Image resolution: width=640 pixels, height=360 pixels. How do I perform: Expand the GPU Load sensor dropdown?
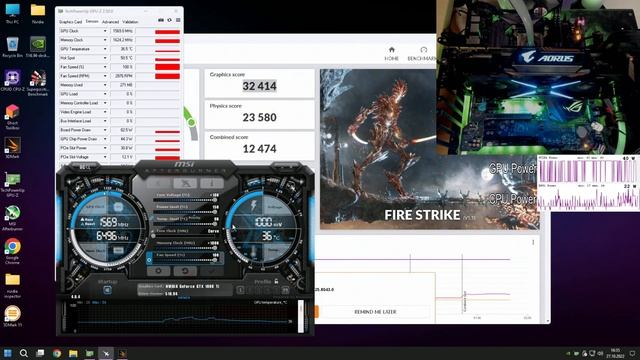point(105,94)
